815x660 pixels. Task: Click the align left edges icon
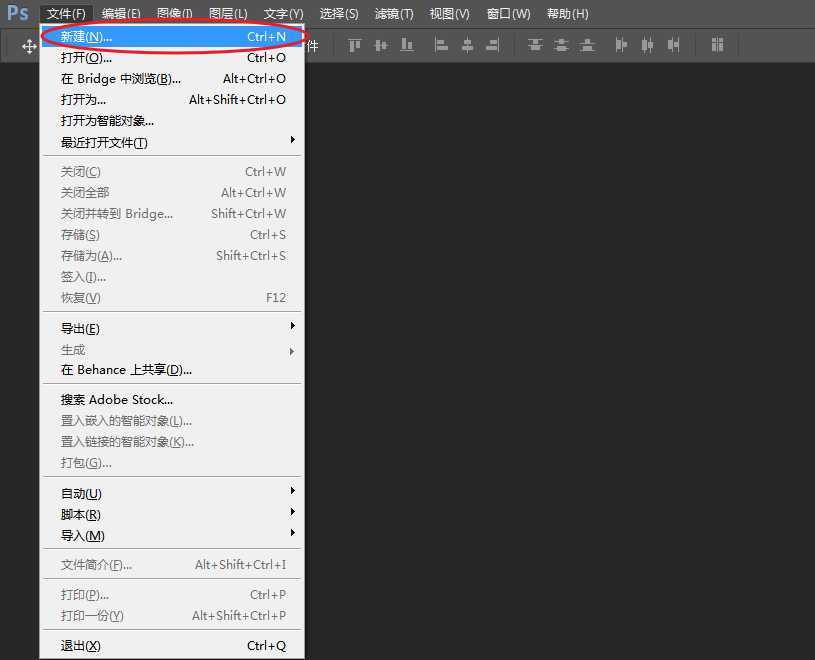pyautogui.click(x=440, y=46)
